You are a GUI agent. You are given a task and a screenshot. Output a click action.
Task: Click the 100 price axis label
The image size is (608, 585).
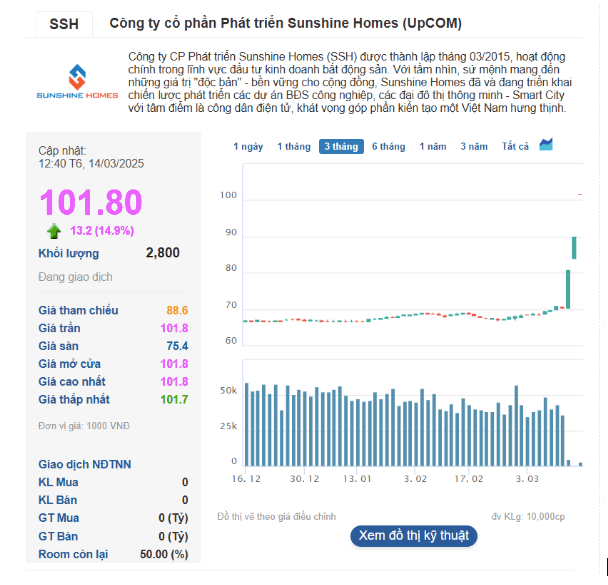pyautogui.click(x=228, y=195)
